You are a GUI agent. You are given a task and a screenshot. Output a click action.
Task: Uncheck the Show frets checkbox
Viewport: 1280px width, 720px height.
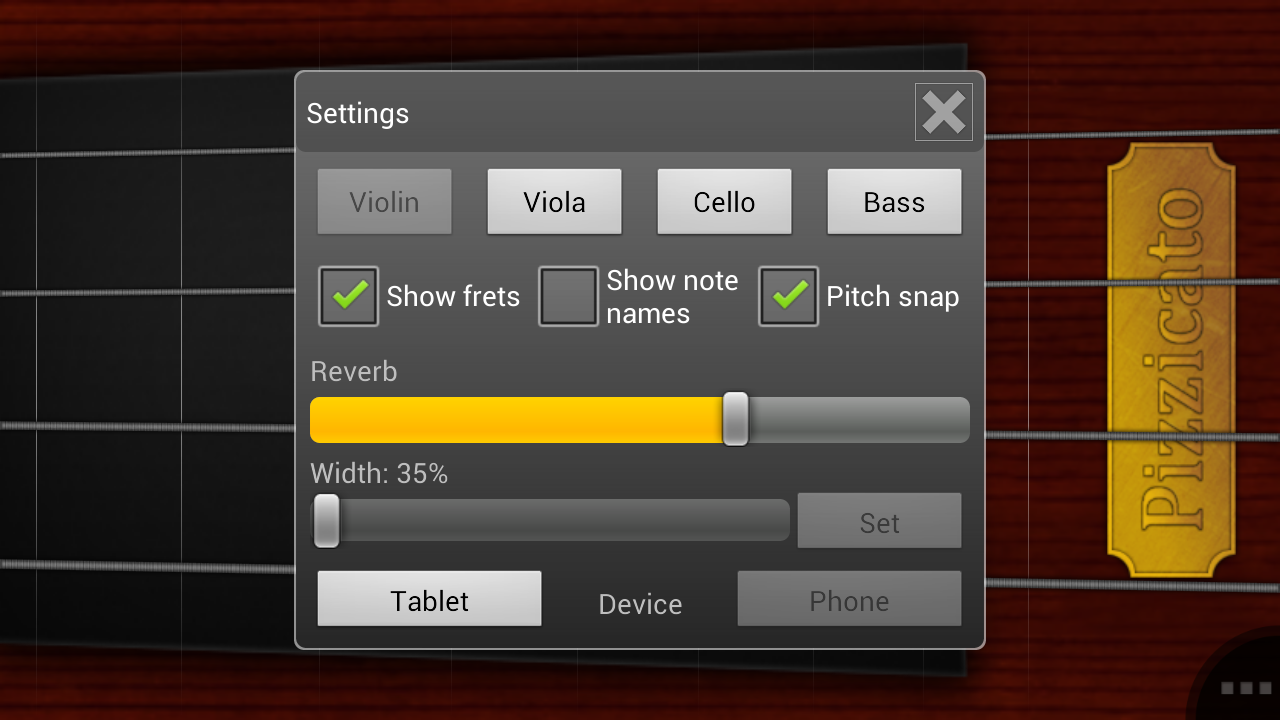tap(348, 296)
